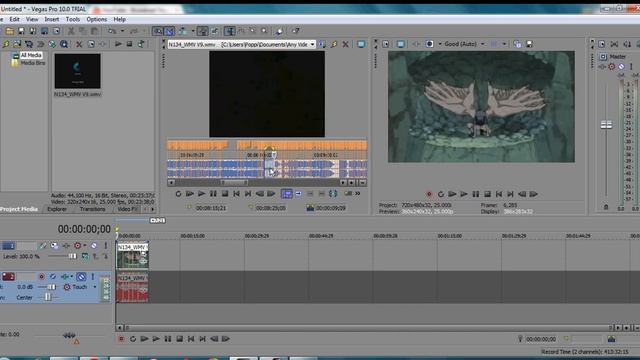The height and width of the screenshot is (360, 640).
Task: Unmute audio track 2
Action: pyautogui.click(x=81, y=277)
